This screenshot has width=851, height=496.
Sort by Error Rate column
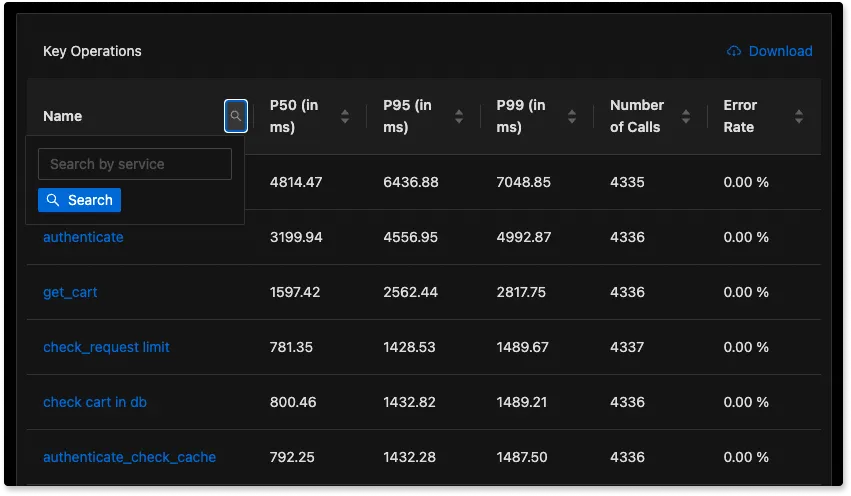point(799,116)
